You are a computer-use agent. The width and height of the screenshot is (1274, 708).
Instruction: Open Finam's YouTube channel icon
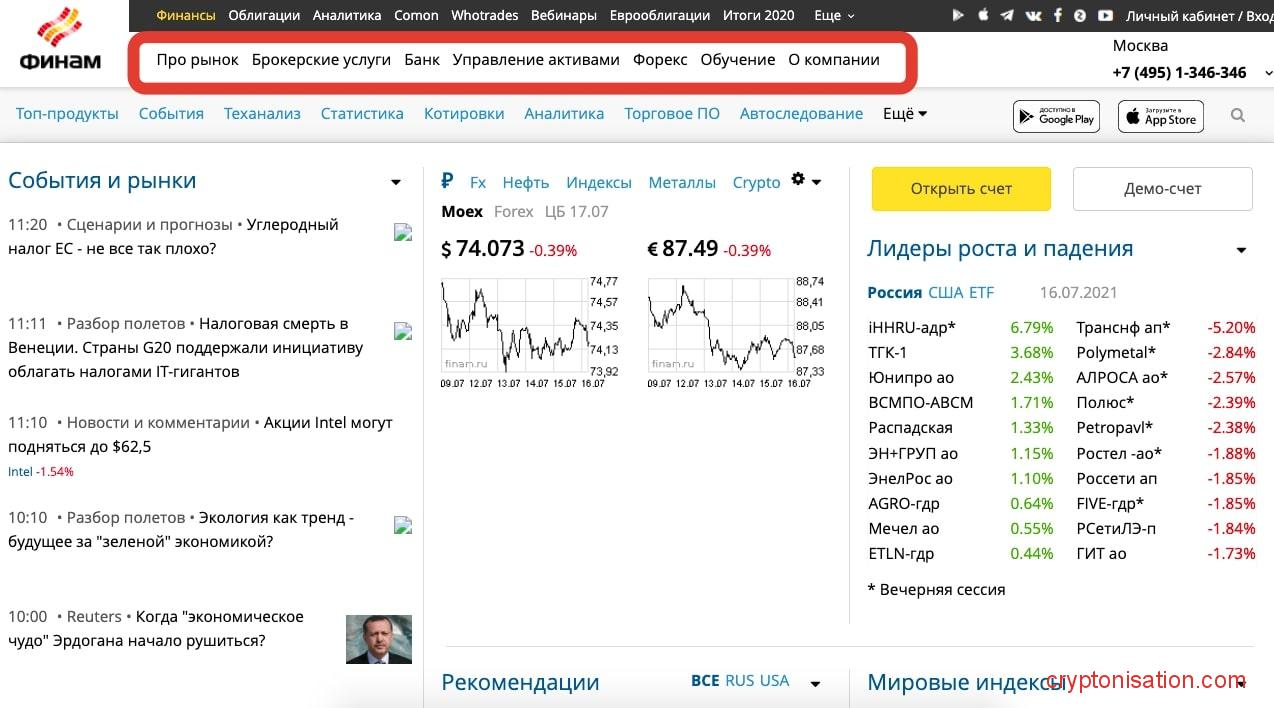pos(1105,15)
